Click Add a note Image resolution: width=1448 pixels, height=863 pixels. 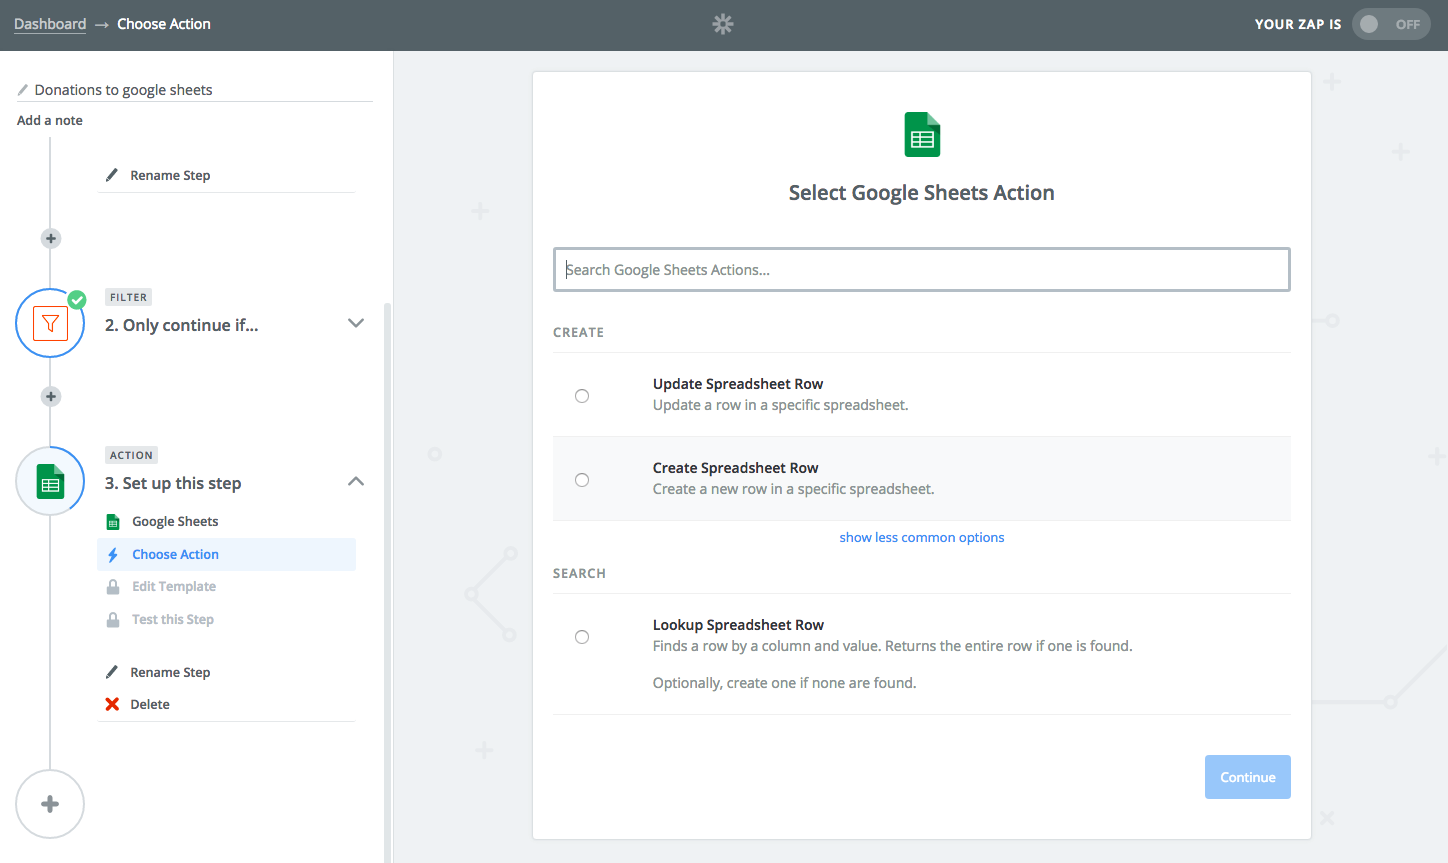[50, 120]
